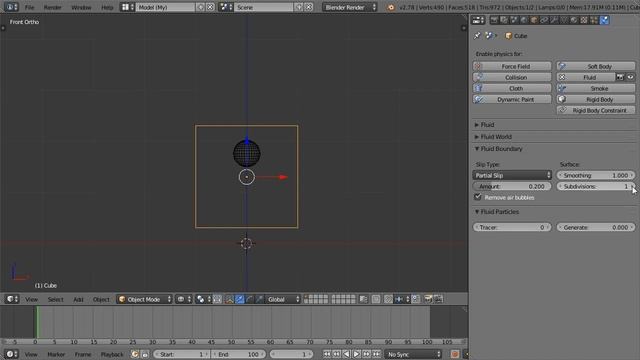This screenshot has width=640, height=360.
Task: Add a new screen layout next to Model (My)
Action: (x=200, y=7)
